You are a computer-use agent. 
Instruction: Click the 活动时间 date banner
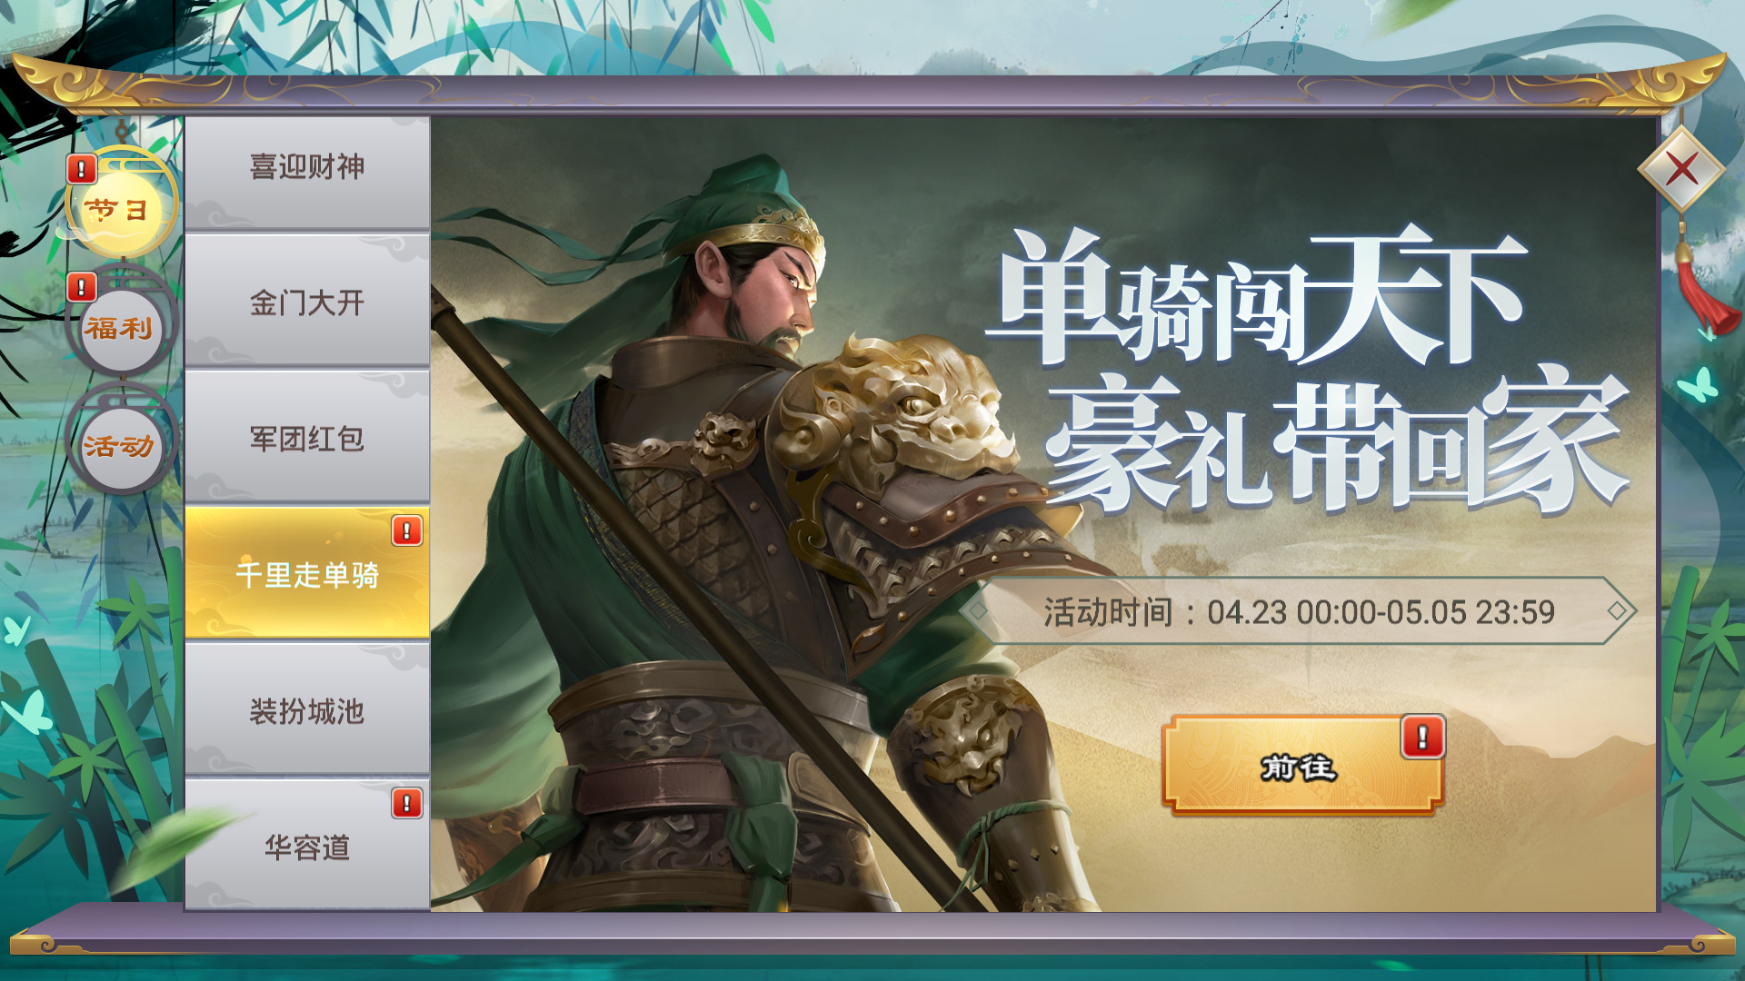click(1298, 611)
